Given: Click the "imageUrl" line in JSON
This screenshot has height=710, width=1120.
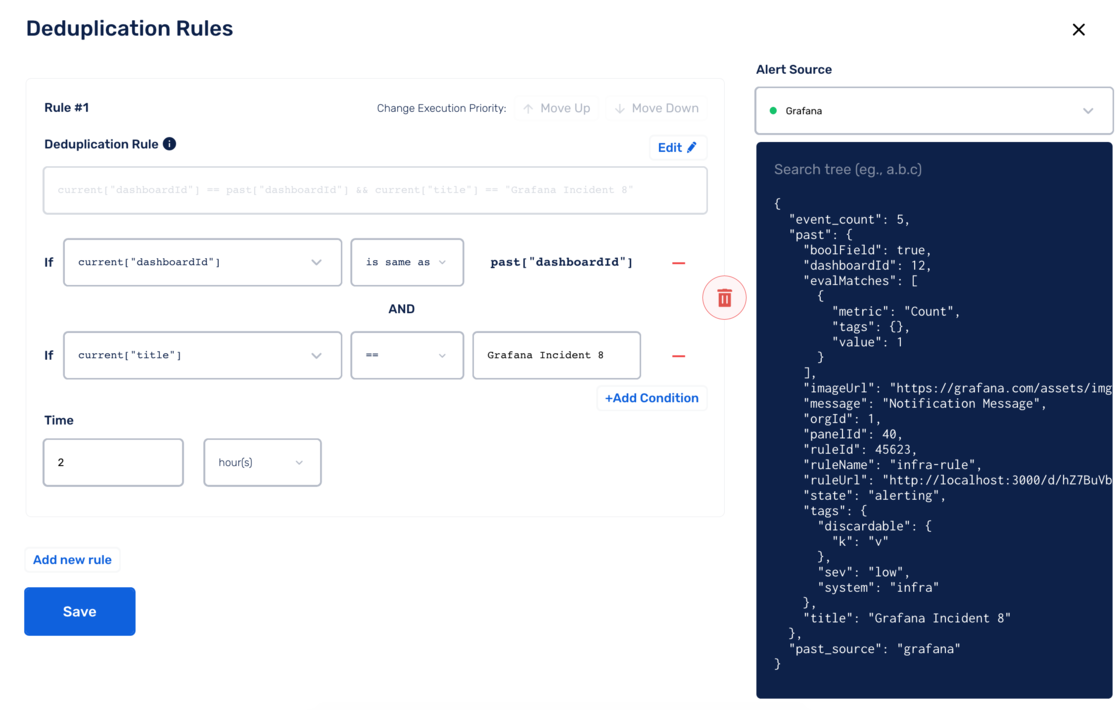Looking at the screenshot, I should (x=957, y=389).
